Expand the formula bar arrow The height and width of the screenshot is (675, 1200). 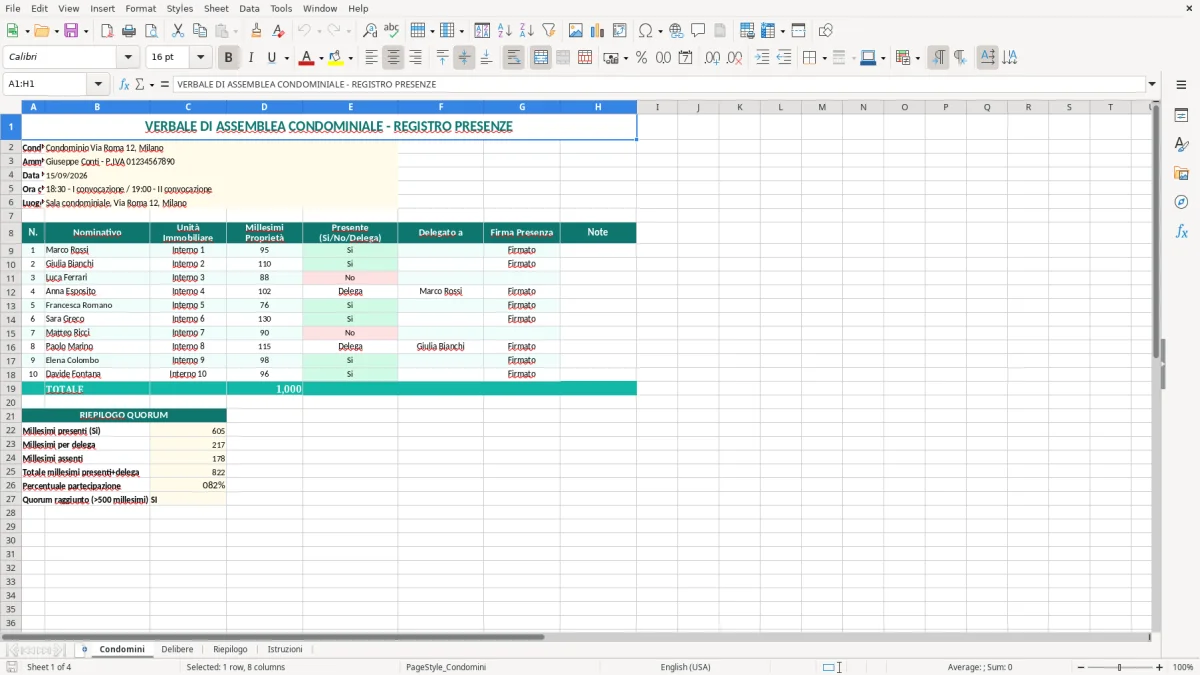point(1152,84)
